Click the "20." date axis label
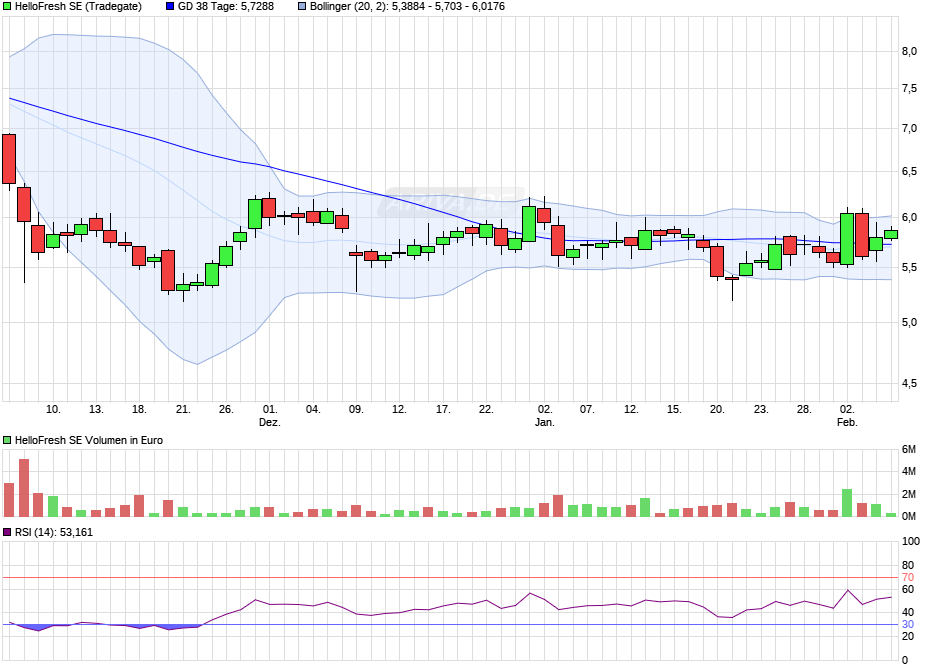Viewport: 940px width, 670px height. [x=717, y=409]
